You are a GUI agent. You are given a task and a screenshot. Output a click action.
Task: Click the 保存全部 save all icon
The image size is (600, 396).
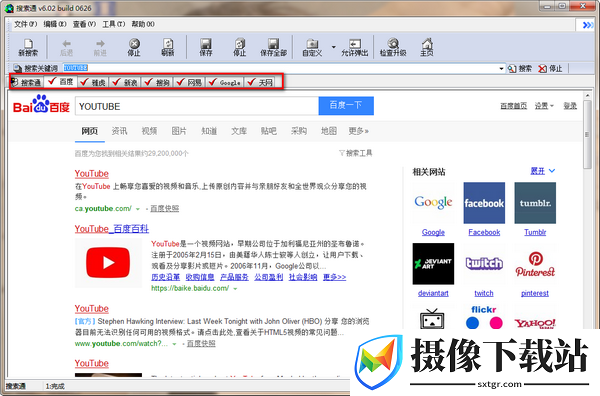[x=273, y=47]
